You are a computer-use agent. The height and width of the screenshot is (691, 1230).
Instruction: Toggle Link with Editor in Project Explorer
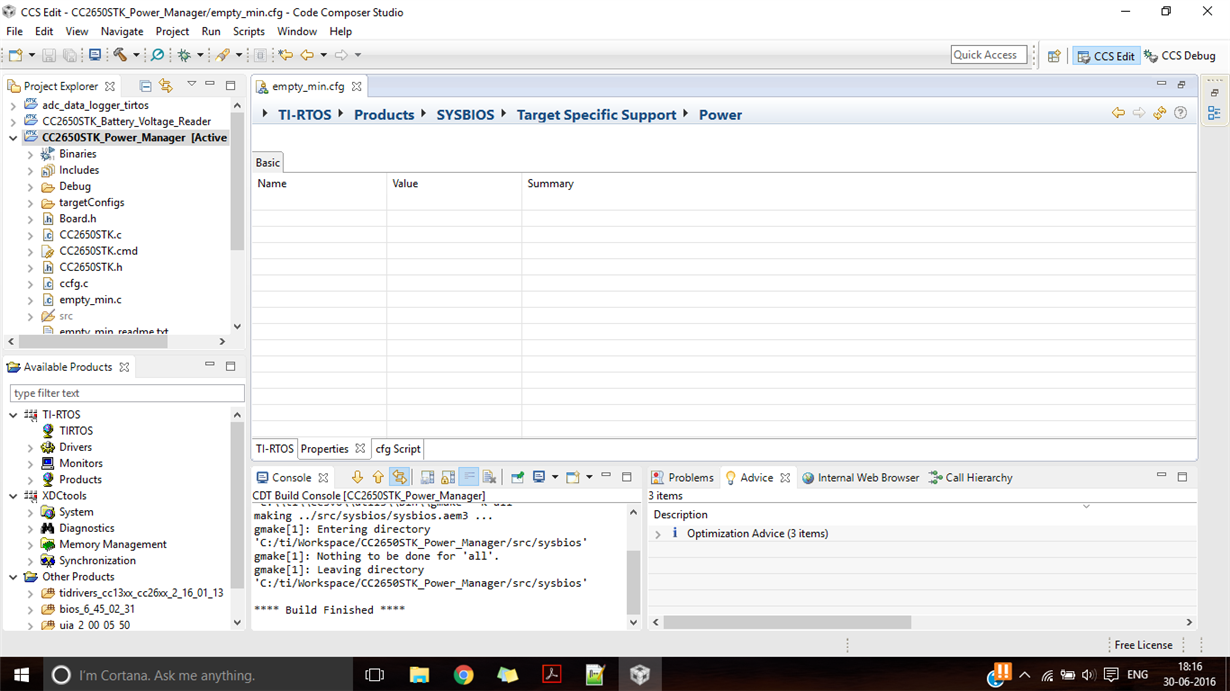(x=166, y=86)
